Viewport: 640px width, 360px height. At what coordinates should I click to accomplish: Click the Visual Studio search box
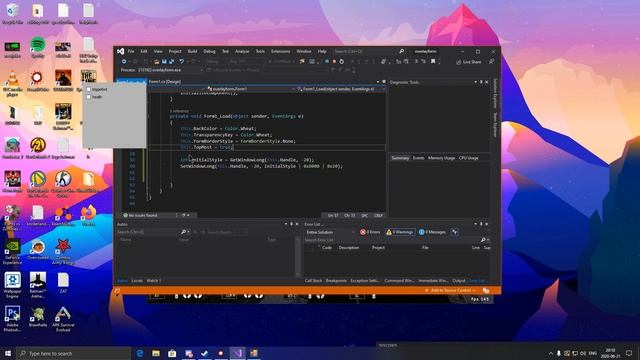[369, 51]
